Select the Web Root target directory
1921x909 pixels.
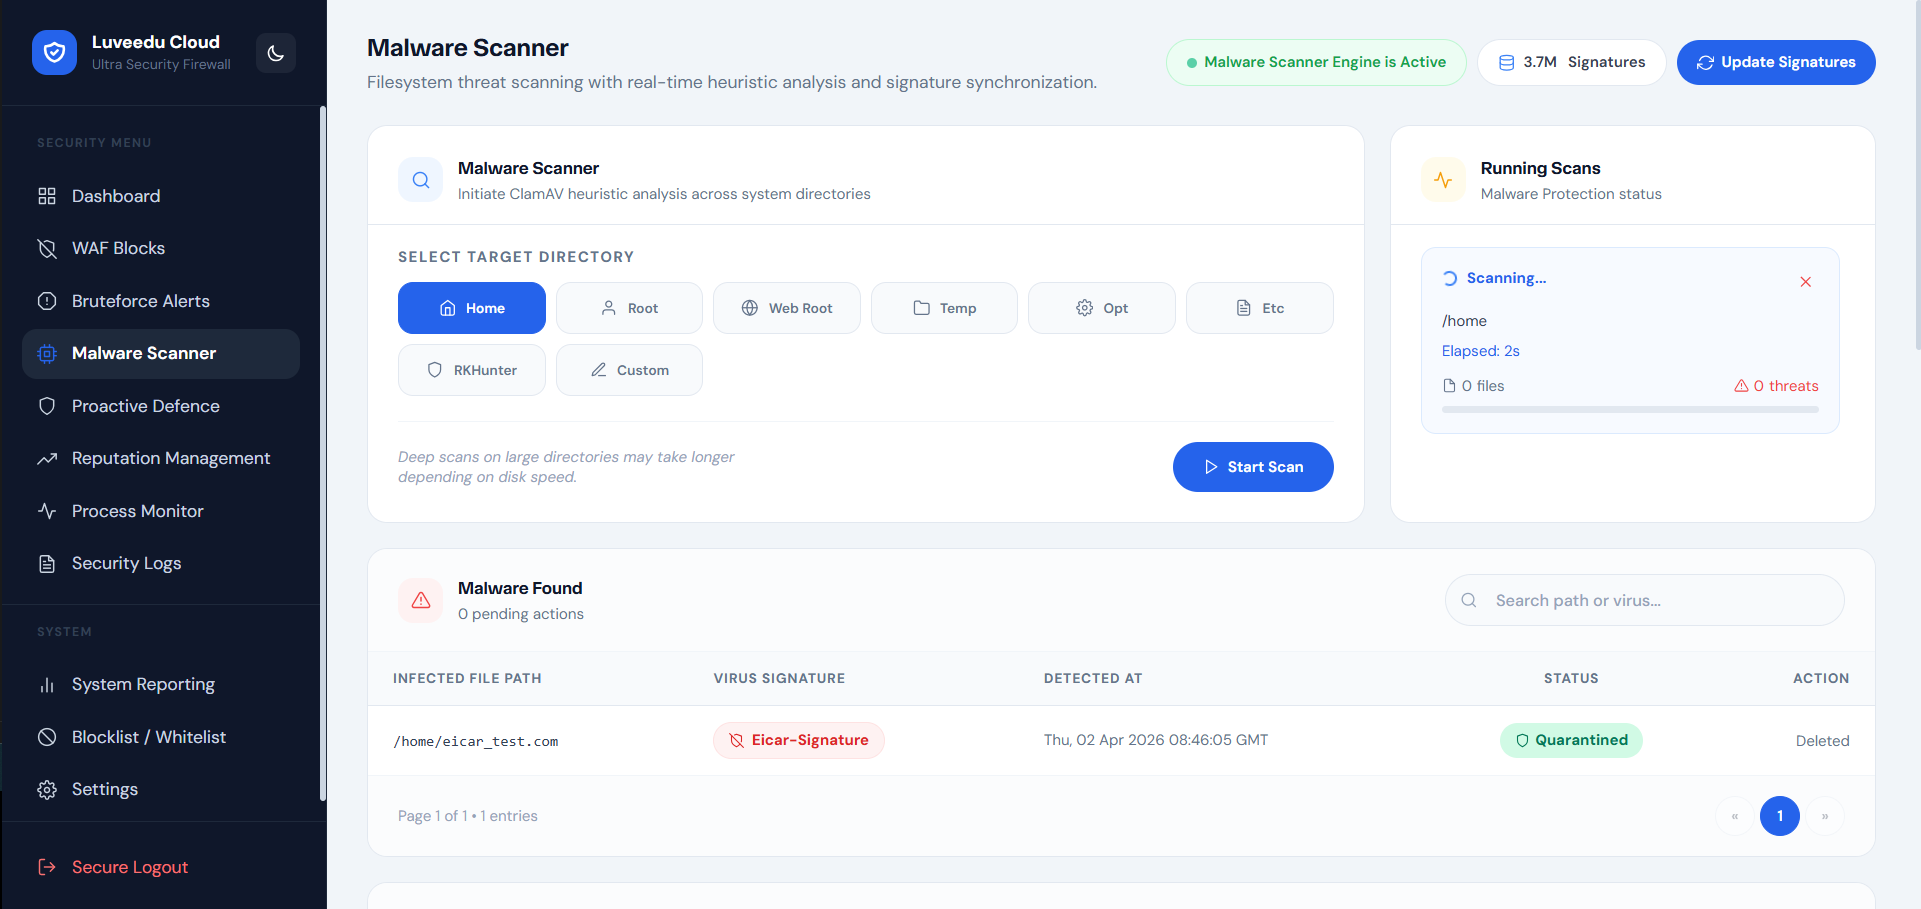[787, 308]
